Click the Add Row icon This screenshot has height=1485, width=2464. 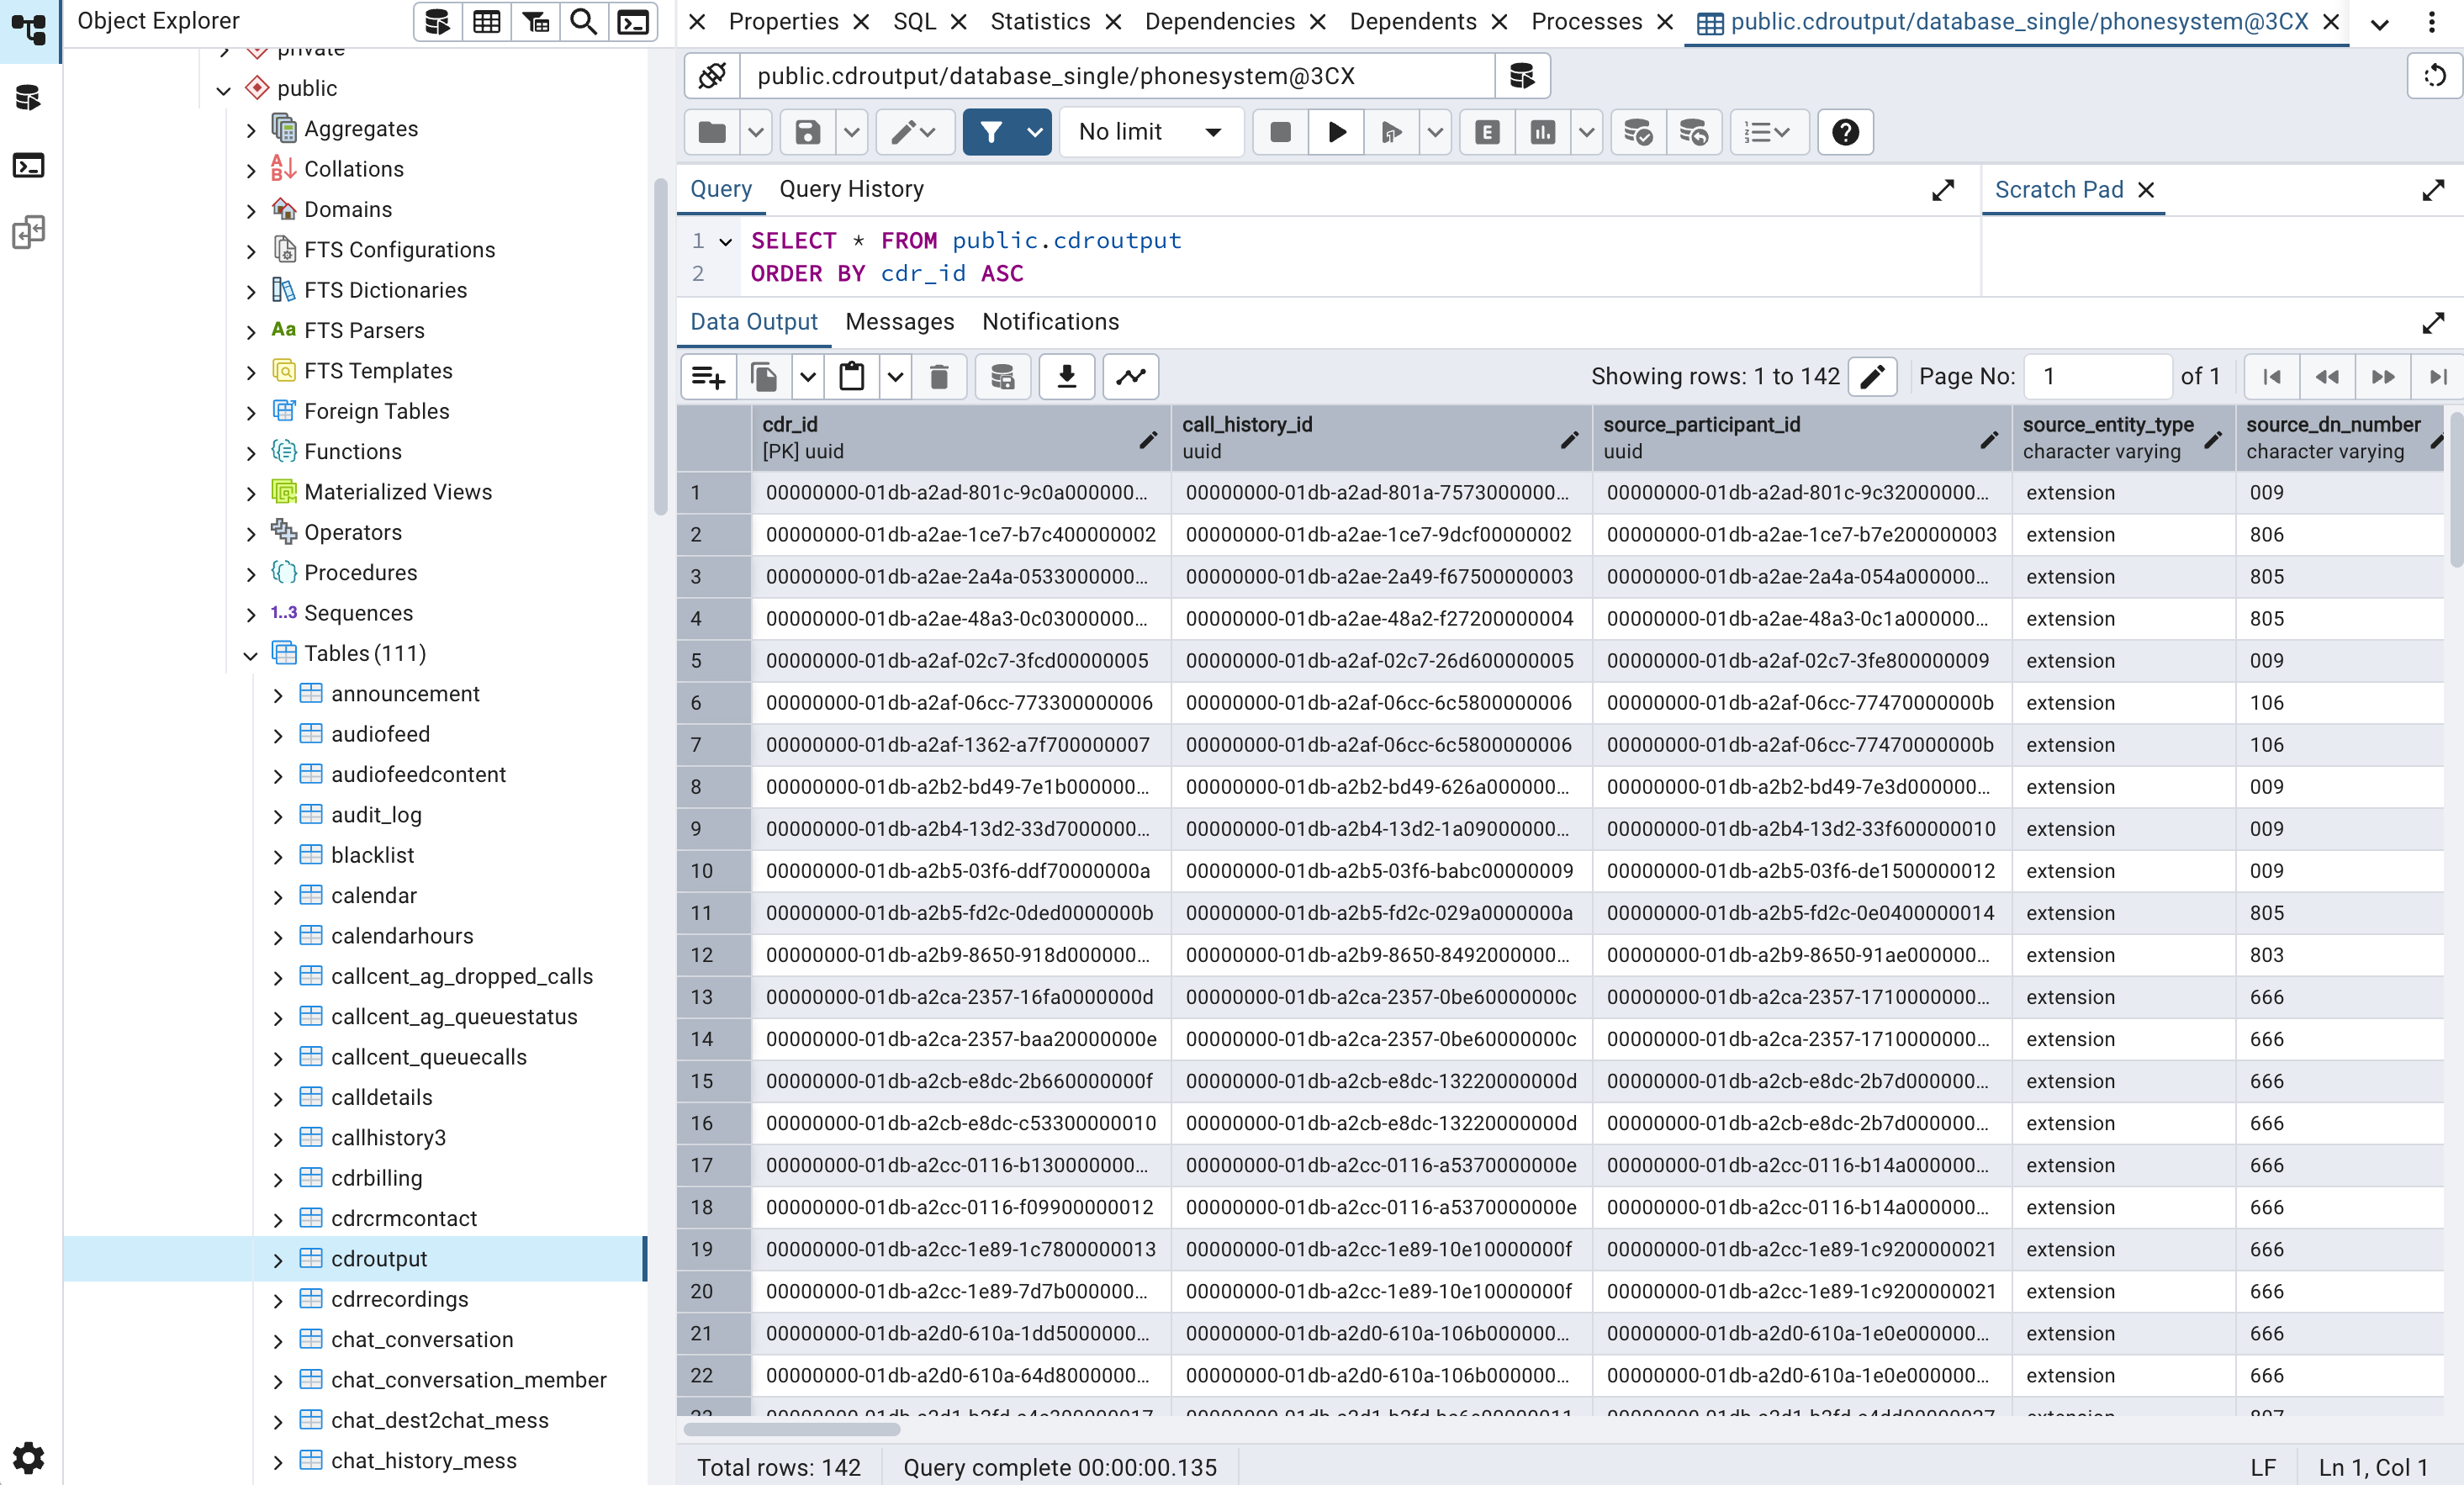pos(709,377)
